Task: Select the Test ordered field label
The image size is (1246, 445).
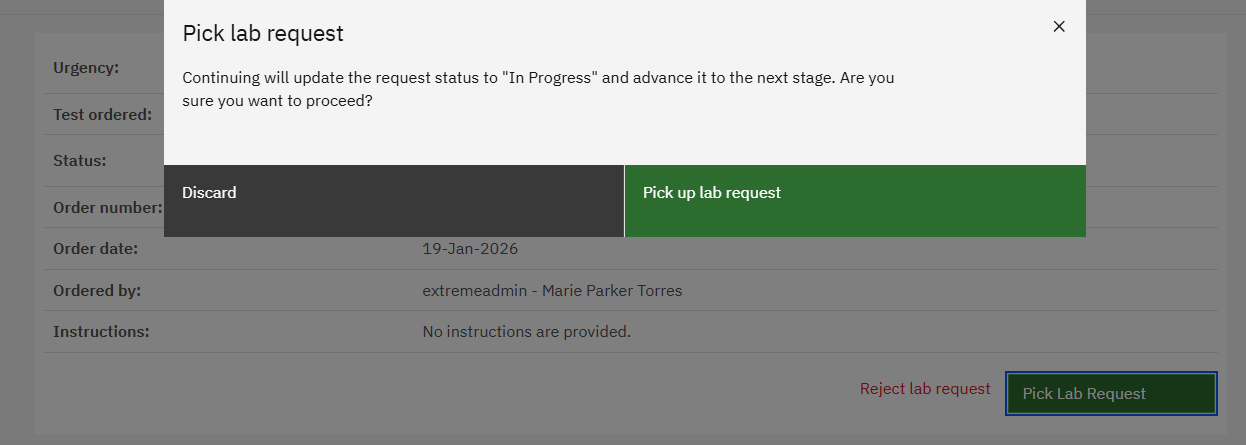Action: point(102,114)
